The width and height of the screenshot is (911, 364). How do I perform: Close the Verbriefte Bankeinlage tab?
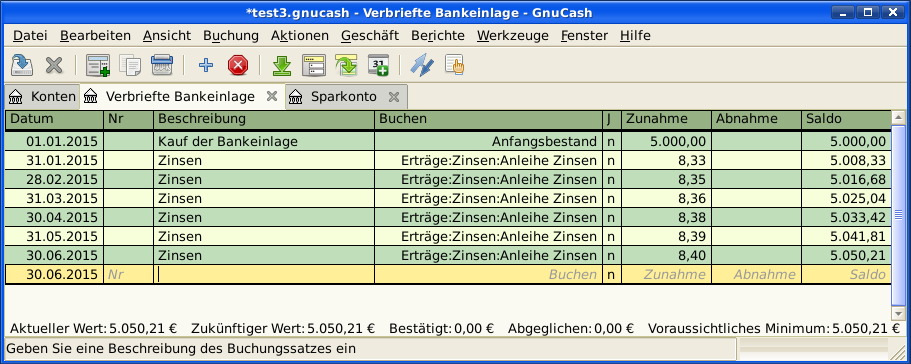[271, 96]
